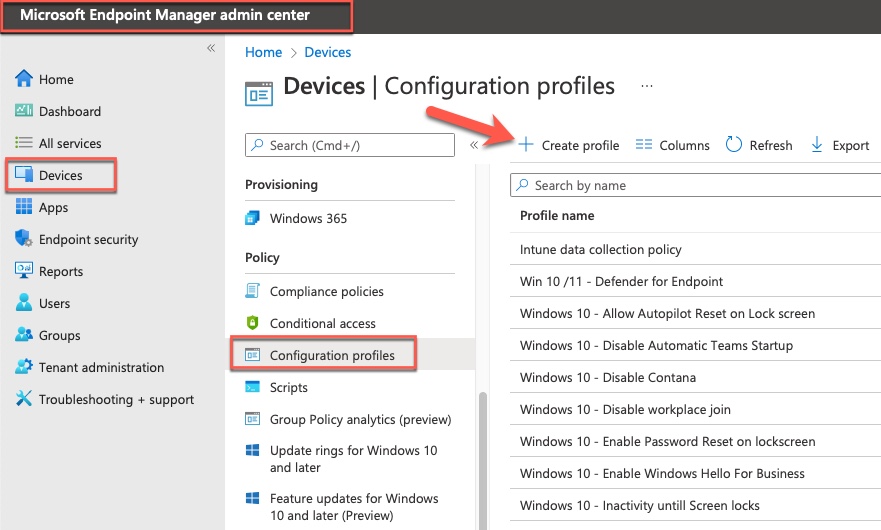Select Windows 365 under Provisioning
This screenshot has width=881, height=530.
coord(308,218)
